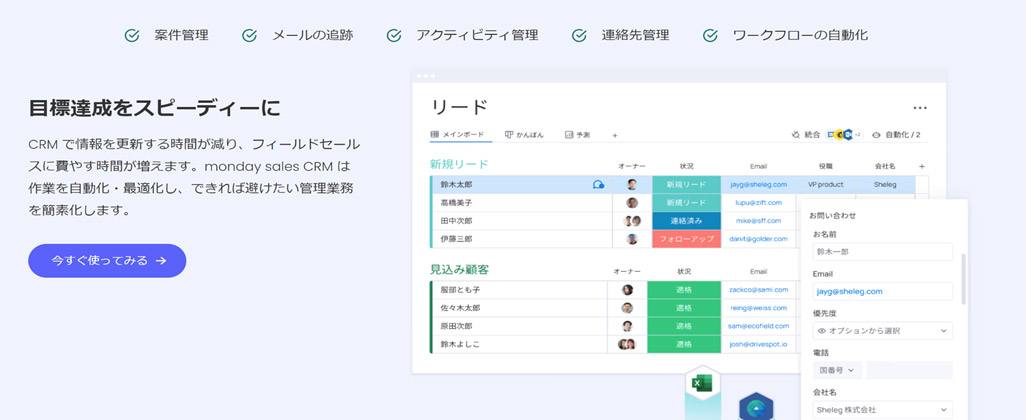The width and height of the screenshot is (1026, 420).
Task: Click owner avatar in 服部とも子 row
Action: (627, 290)
